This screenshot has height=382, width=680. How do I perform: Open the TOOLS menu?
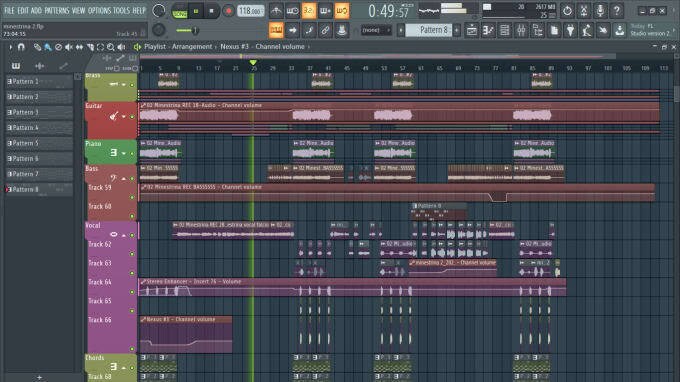[x=121, y=10]
